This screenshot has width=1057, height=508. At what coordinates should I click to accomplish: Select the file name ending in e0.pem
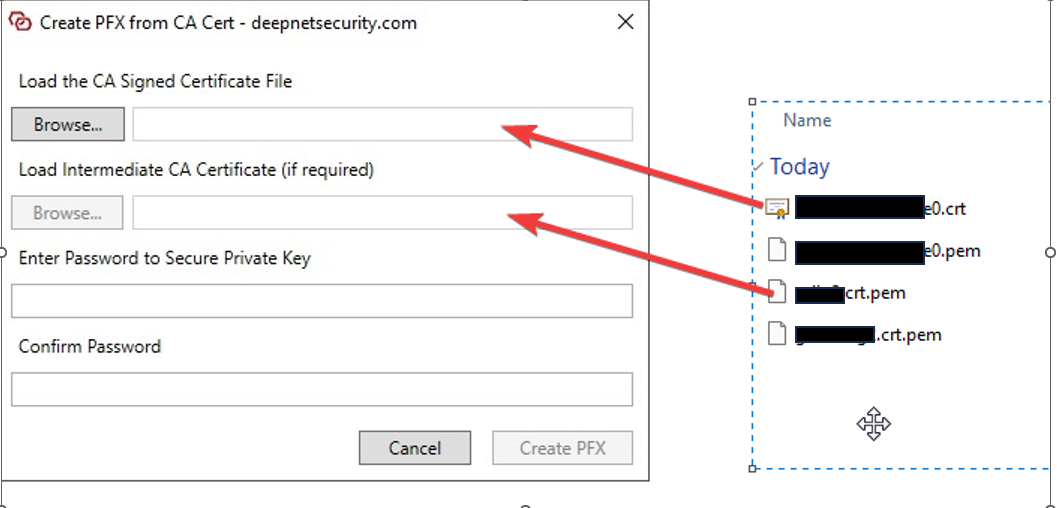click(880, 250)
